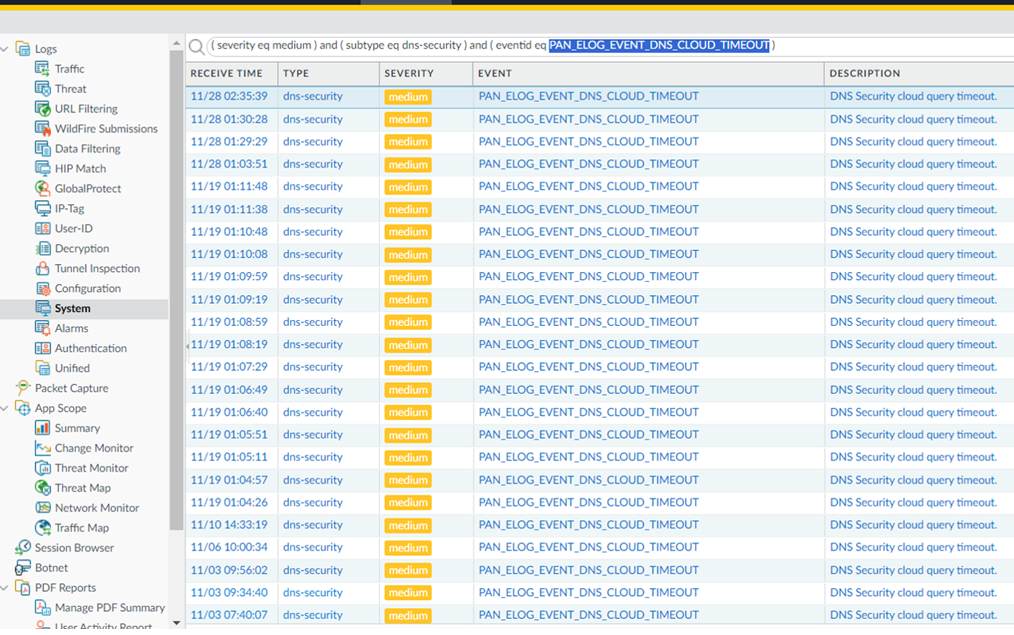Click the GlobalProtect logs icon
Image resolution: width=1014 pixels, height=635 pixels.
point(45,188)
